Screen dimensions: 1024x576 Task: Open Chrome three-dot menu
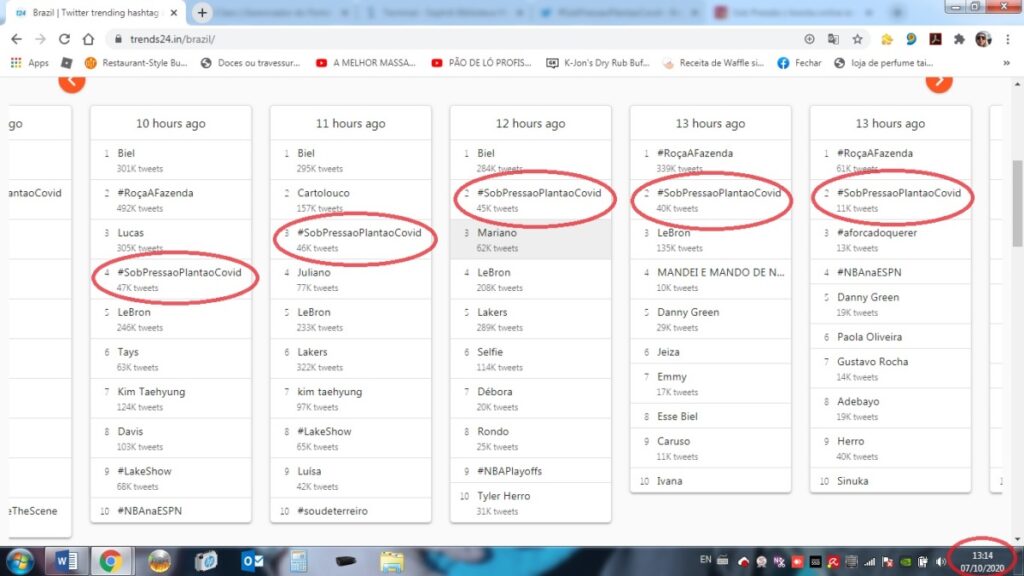pyautogui.click(x=1008, y=39)
